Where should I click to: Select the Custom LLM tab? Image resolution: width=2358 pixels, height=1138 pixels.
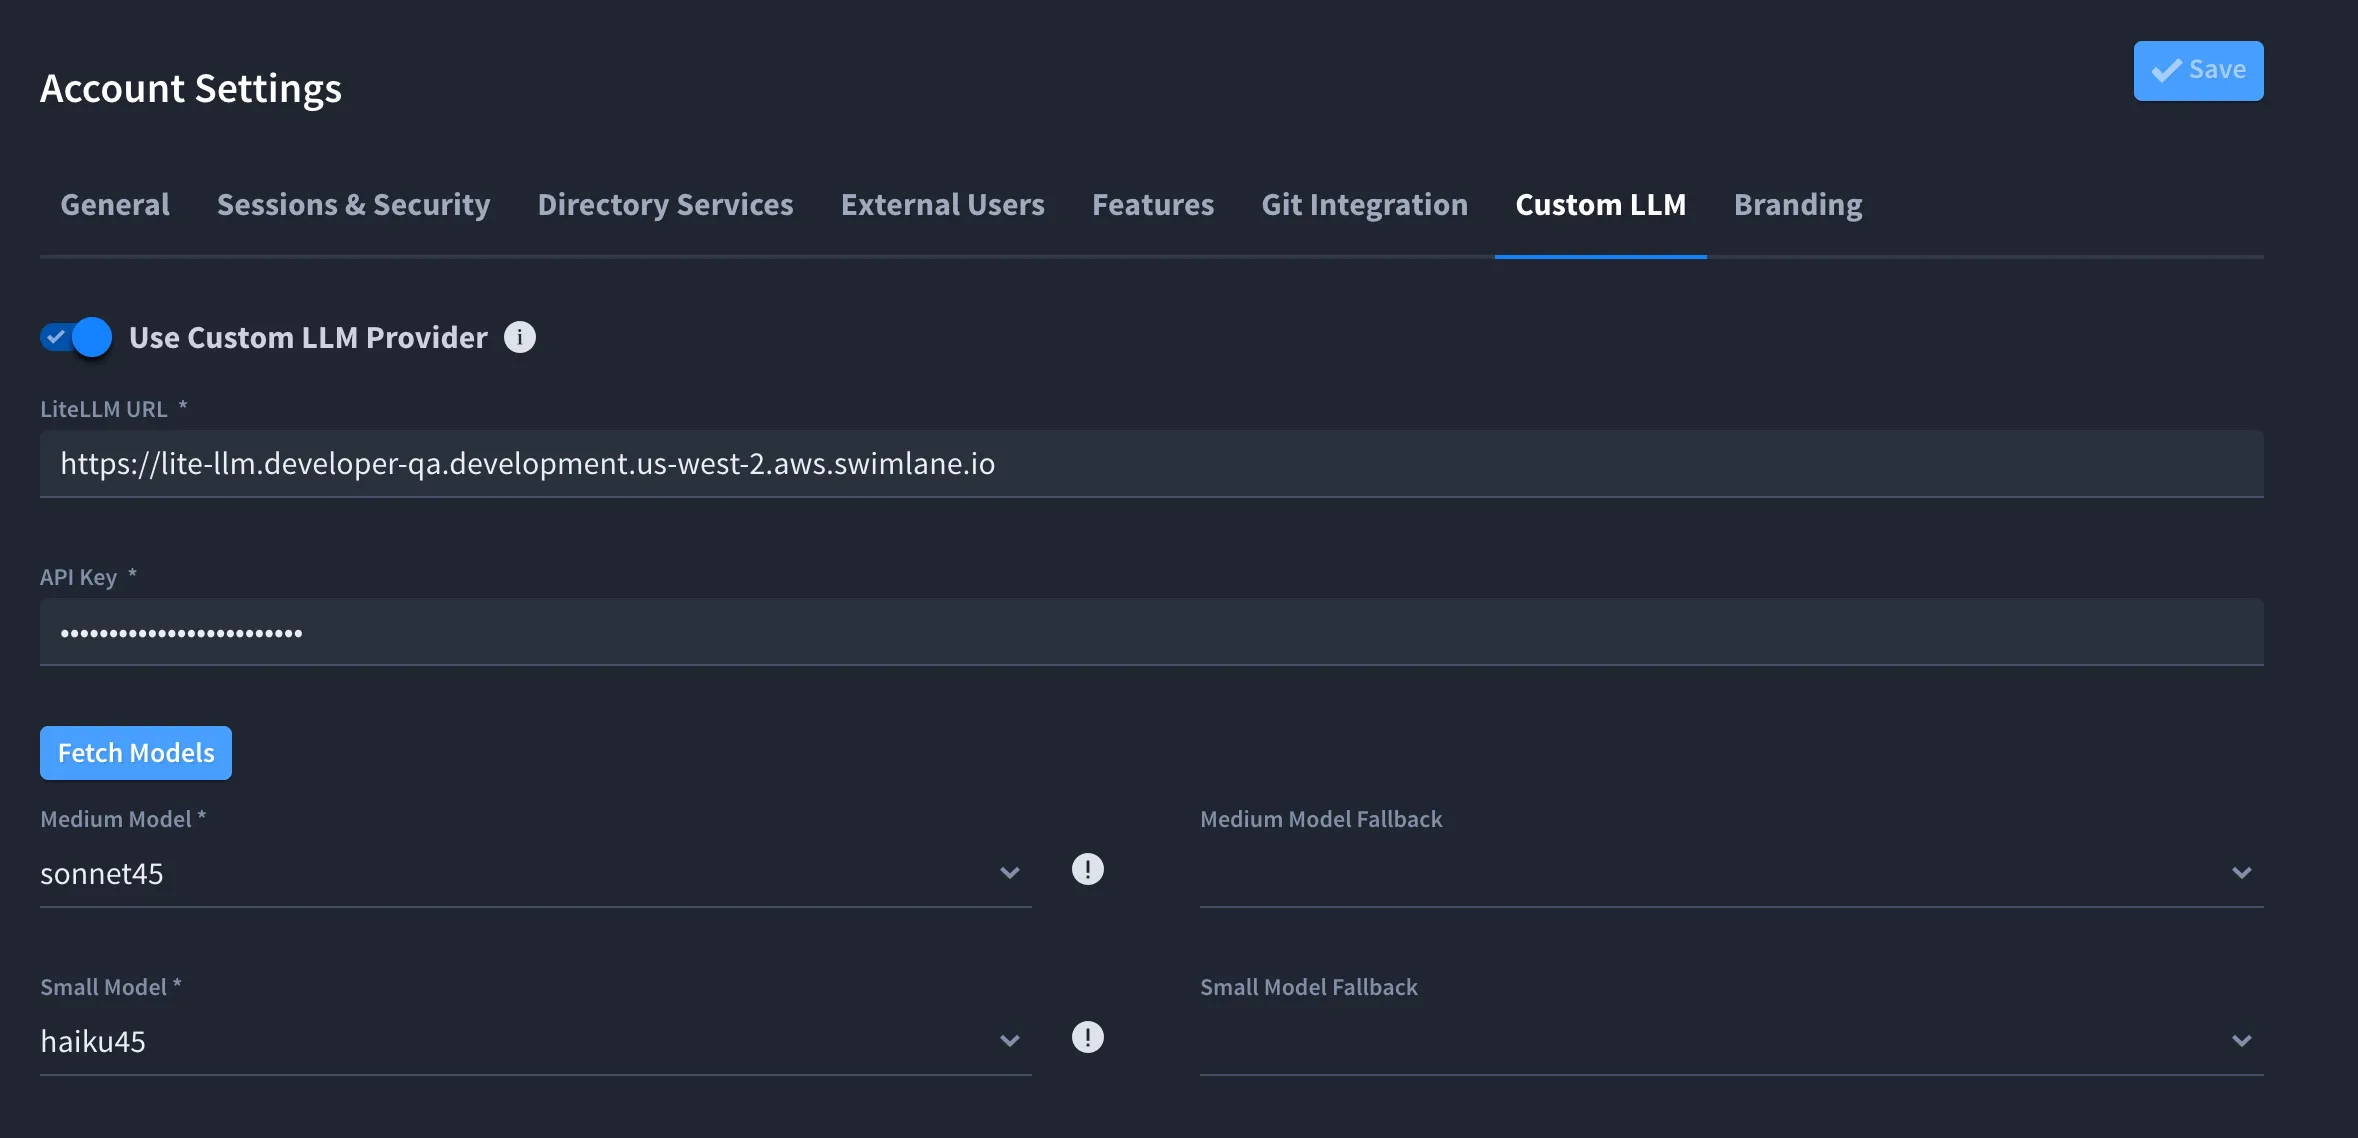point(1600,205)
